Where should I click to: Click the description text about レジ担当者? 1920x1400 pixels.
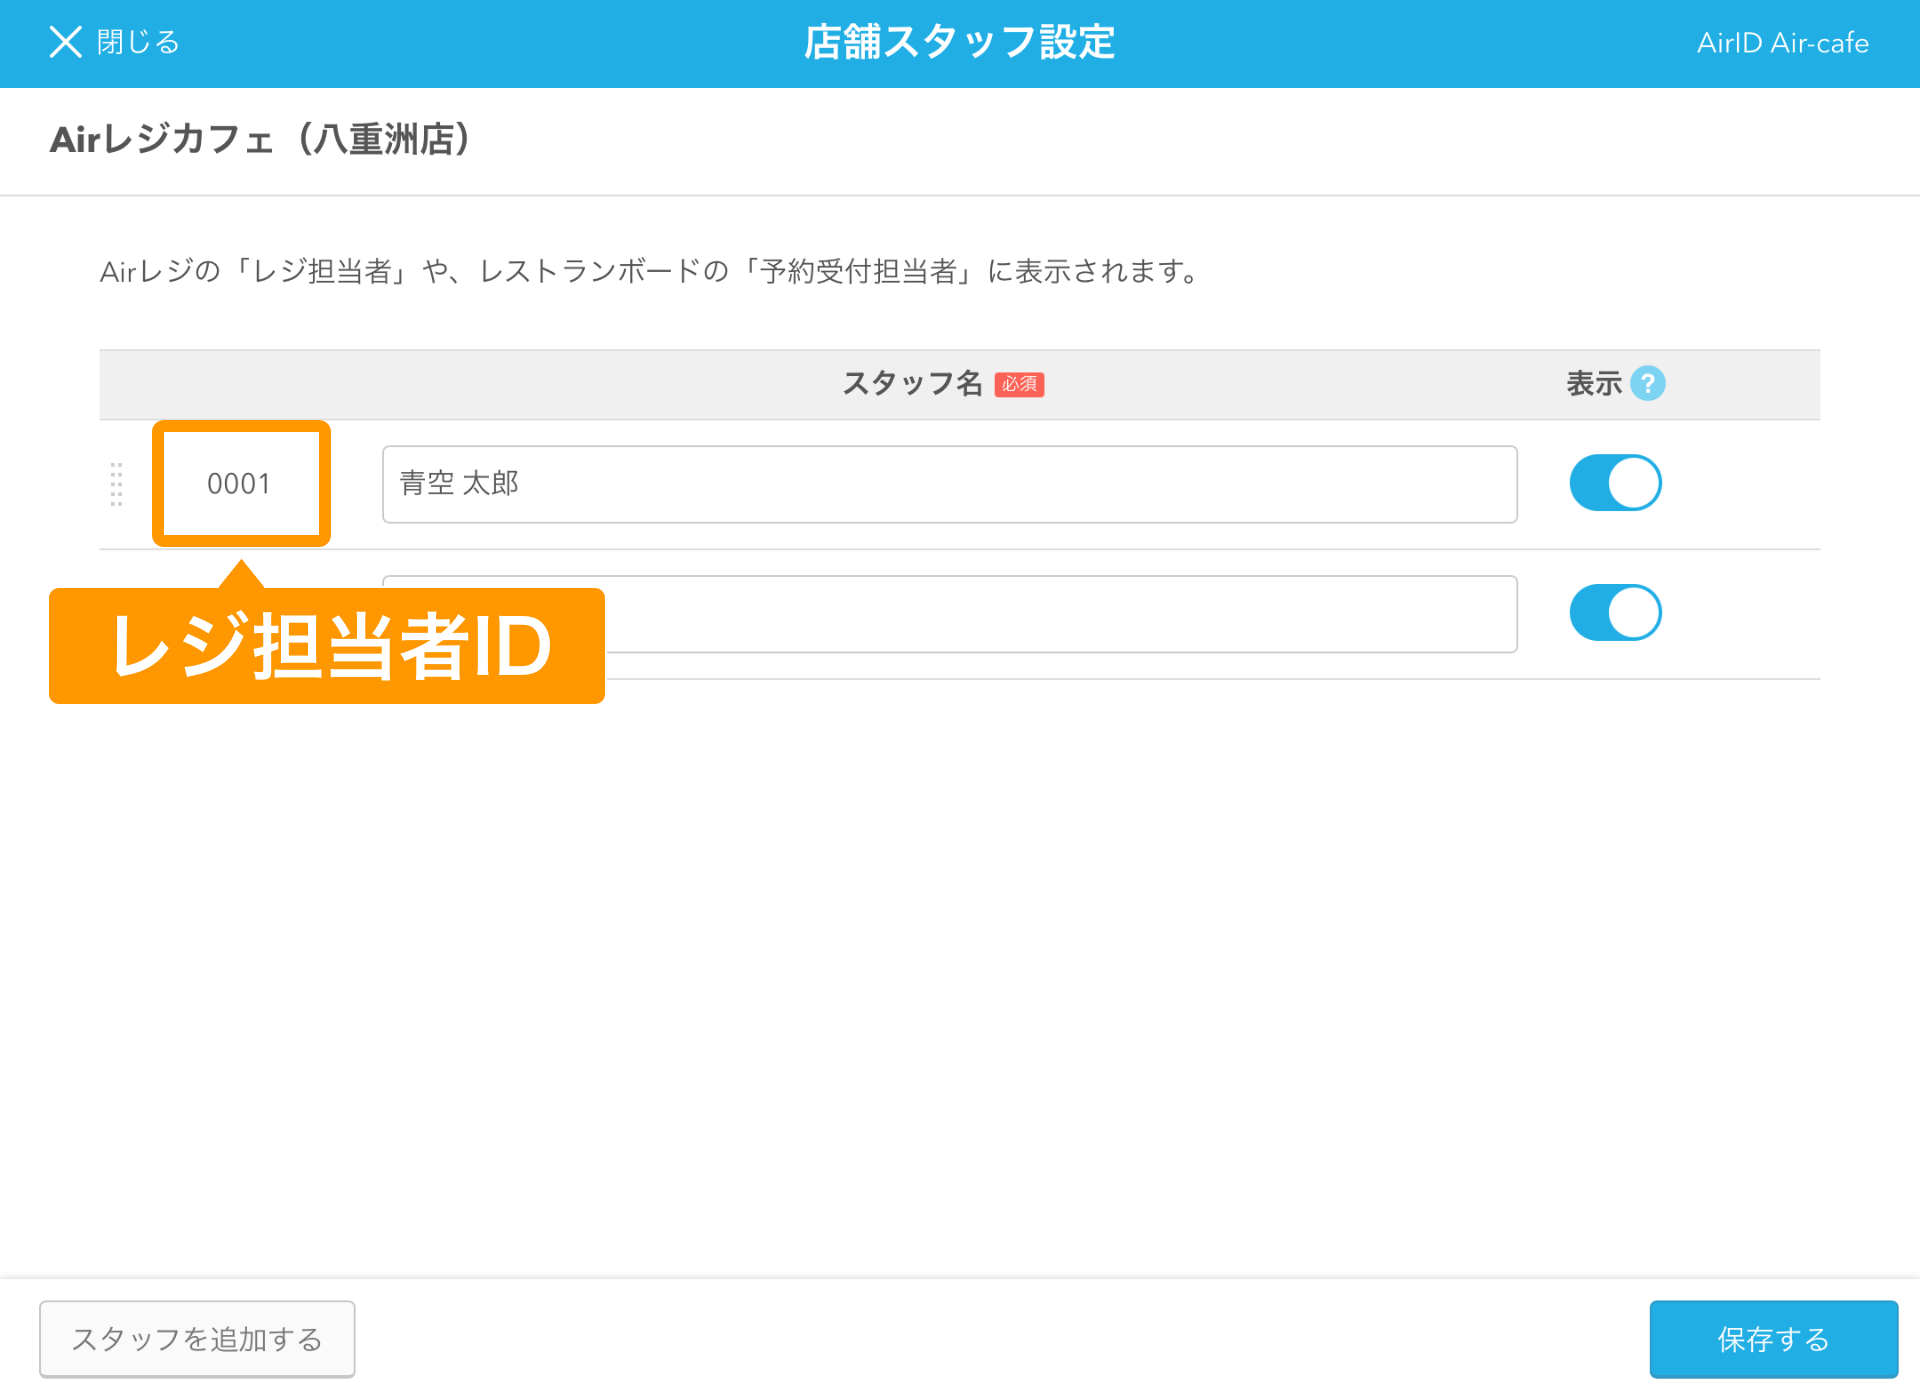pyautogui.click(x=650, y=271)
